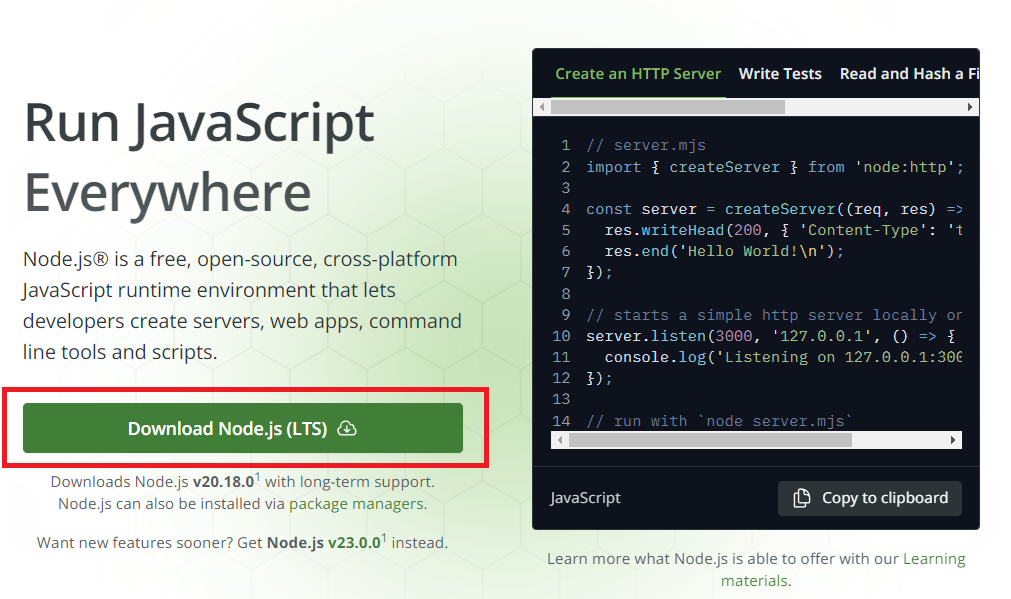1011x599 pixels.
Task: Select the Read and Hash a File tab
Action: [x=909, y=74]
